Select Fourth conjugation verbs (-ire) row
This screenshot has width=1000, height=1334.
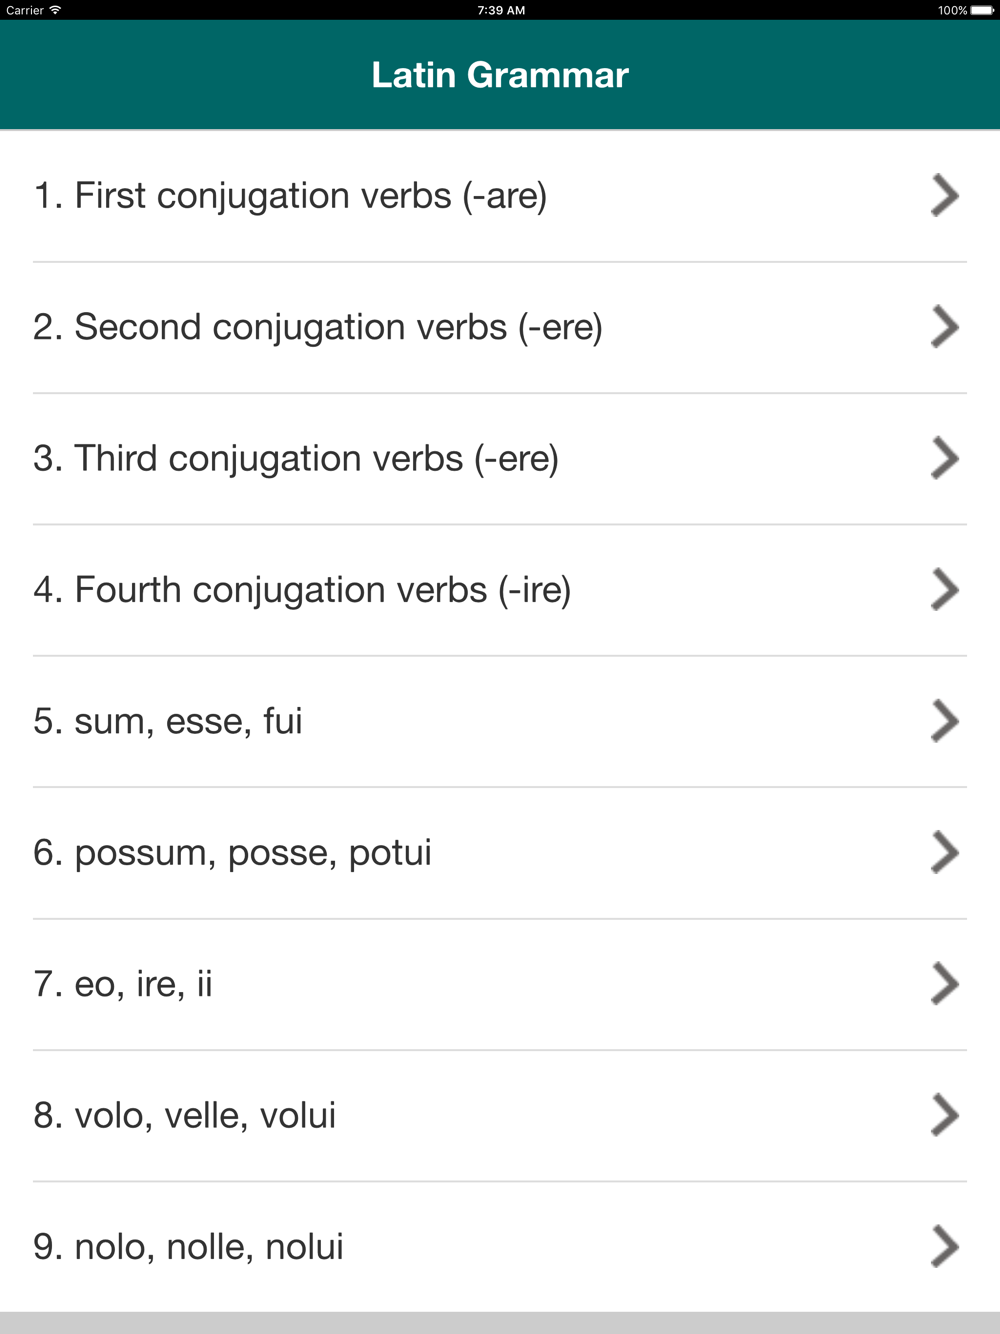pos(500,590)
